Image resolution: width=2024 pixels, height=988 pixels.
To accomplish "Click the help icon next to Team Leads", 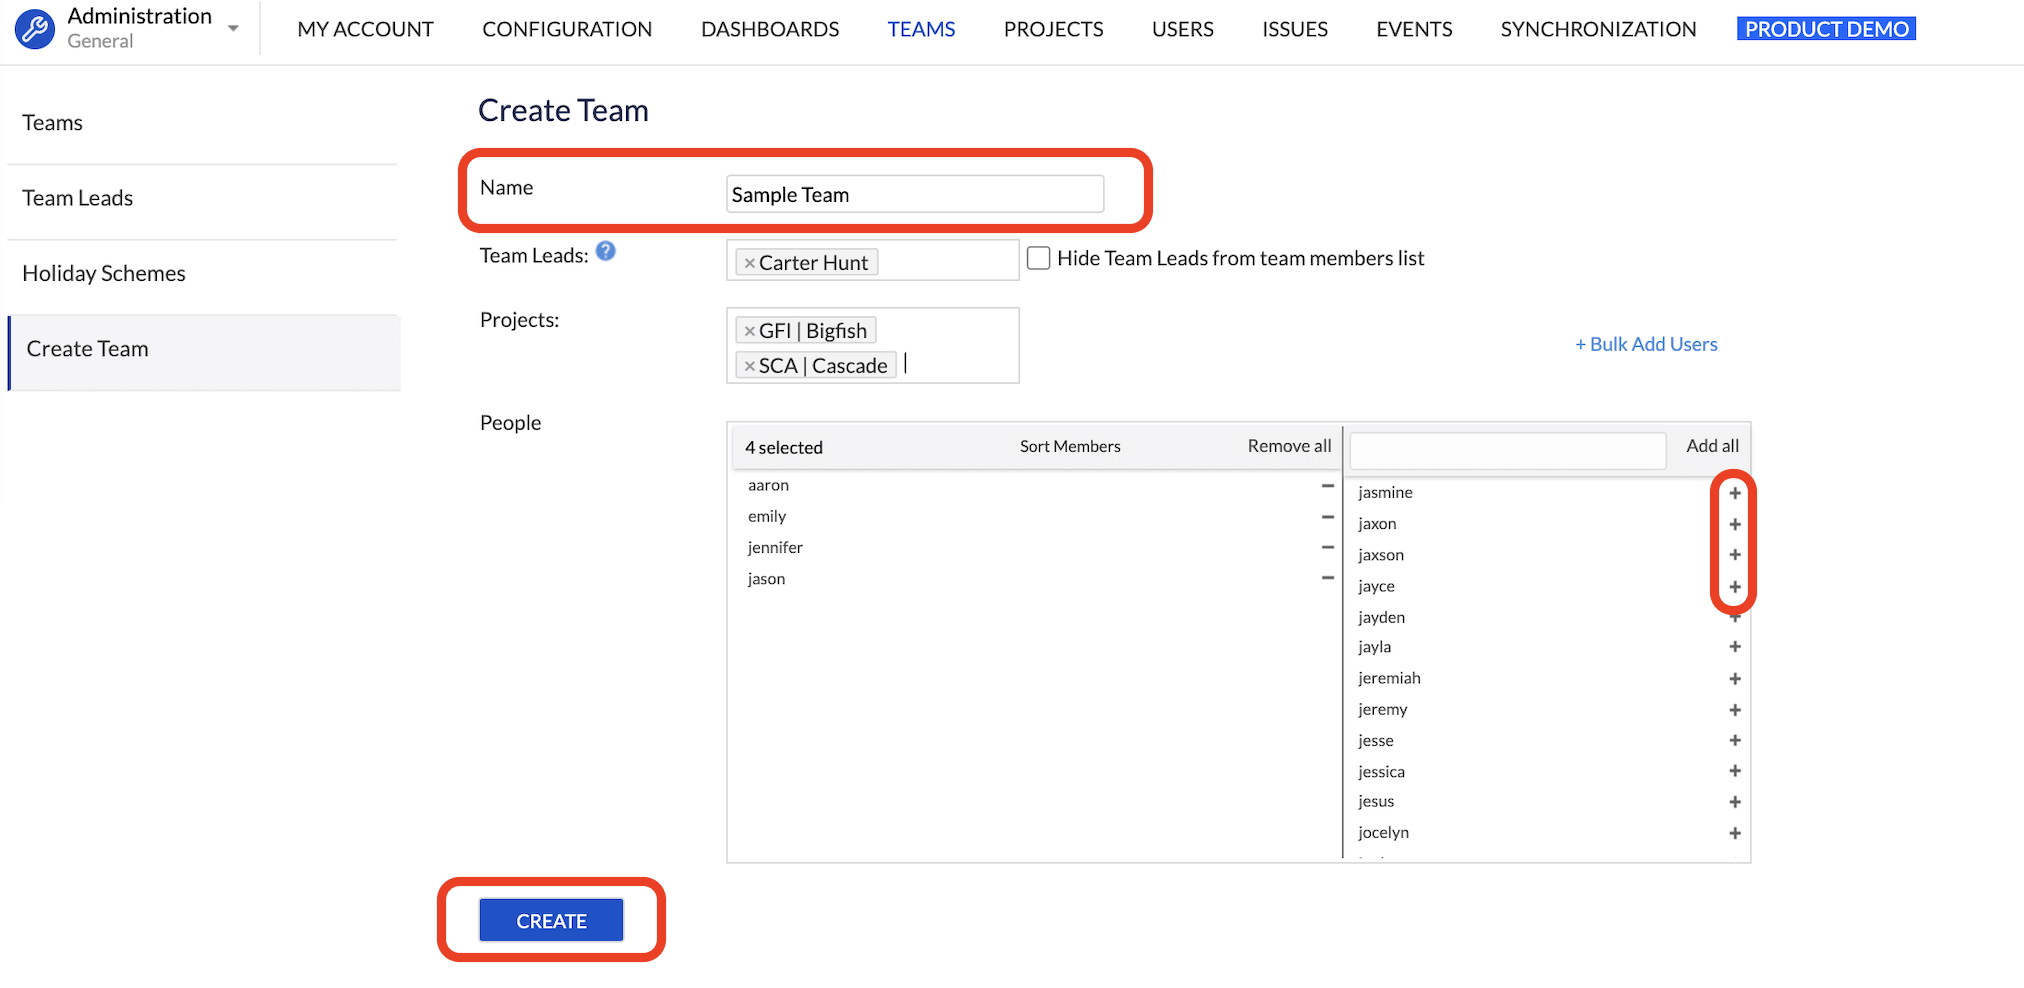I will pyautogui.click(x=605, y=252).
